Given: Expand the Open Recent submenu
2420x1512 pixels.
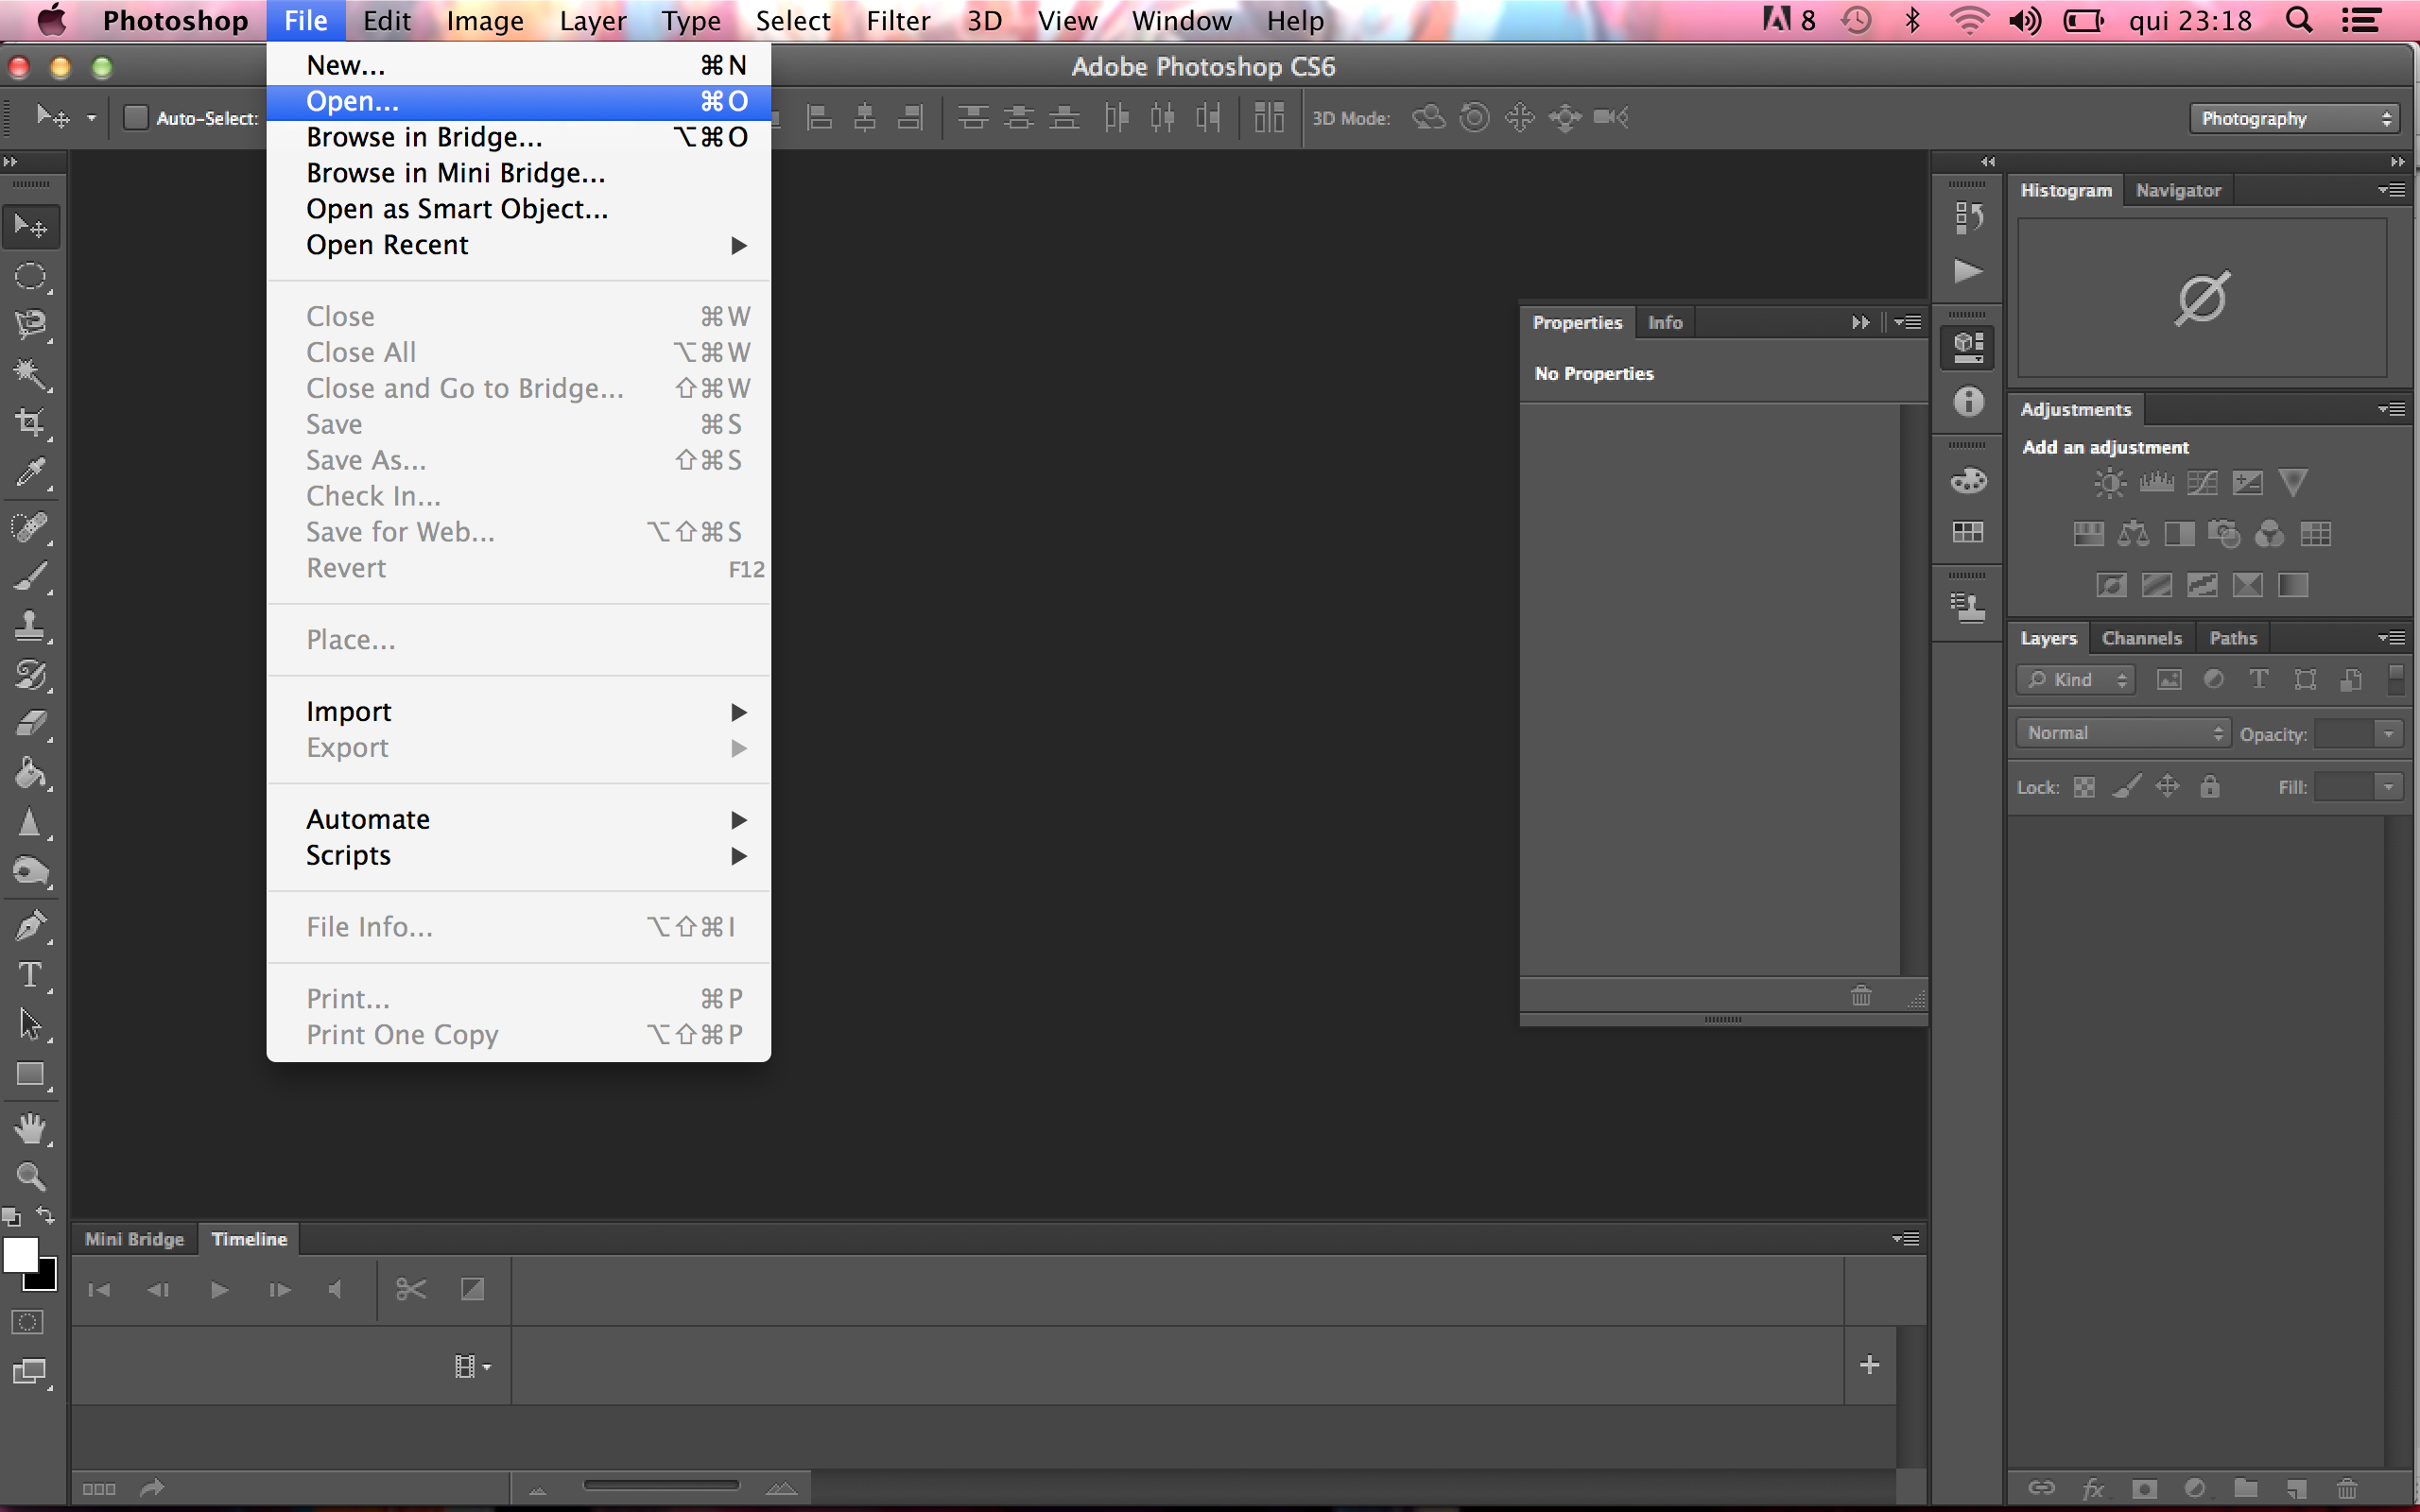Looking at the screenshot, I should (518, 245).
